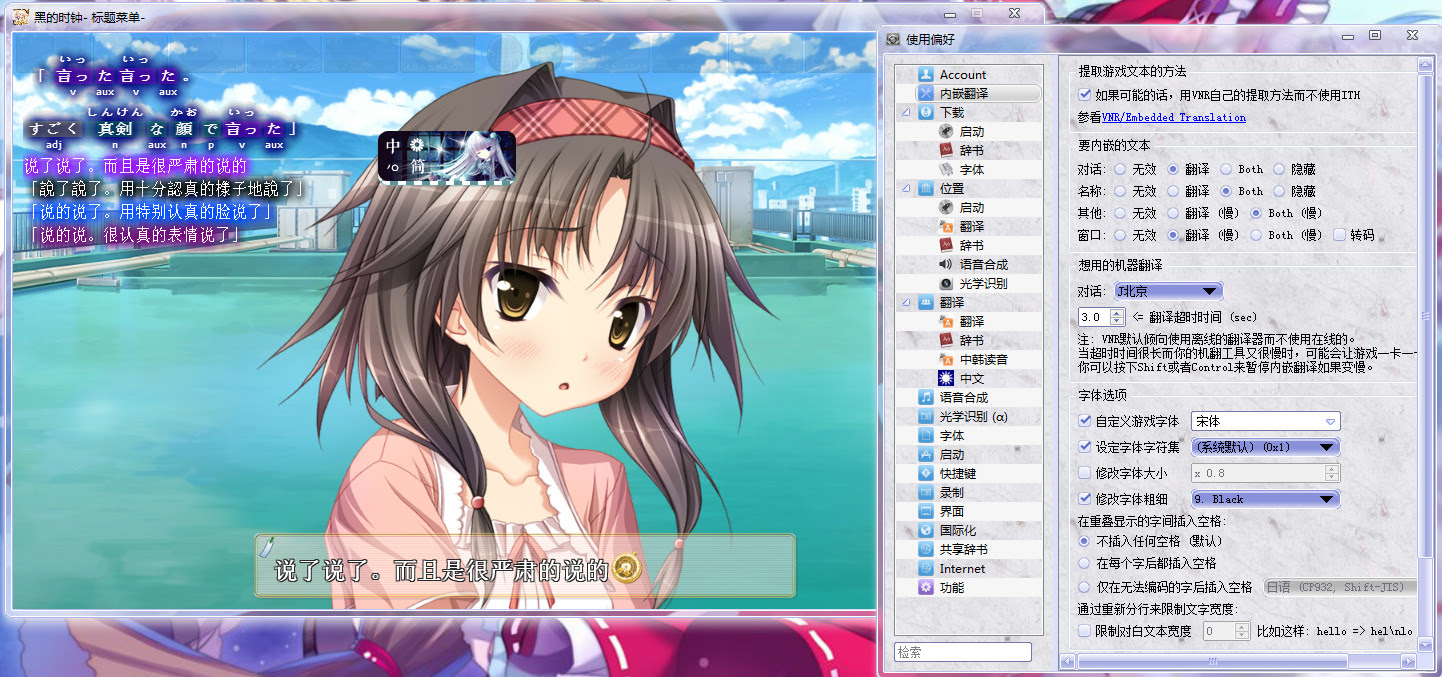Click the game dialog text box
1442x677 pixels.
[x=525, y=566]
